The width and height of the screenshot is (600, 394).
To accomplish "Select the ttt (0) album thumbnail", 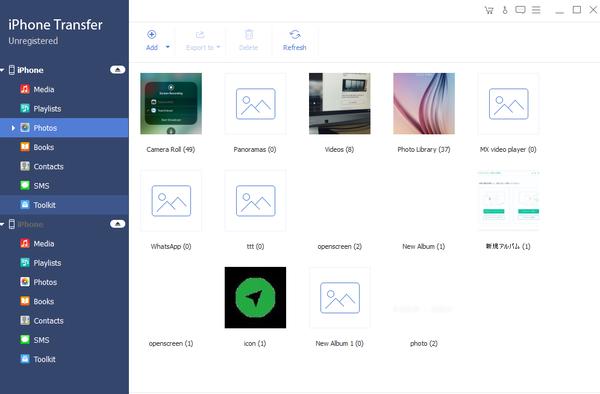I will click(255, 201).
